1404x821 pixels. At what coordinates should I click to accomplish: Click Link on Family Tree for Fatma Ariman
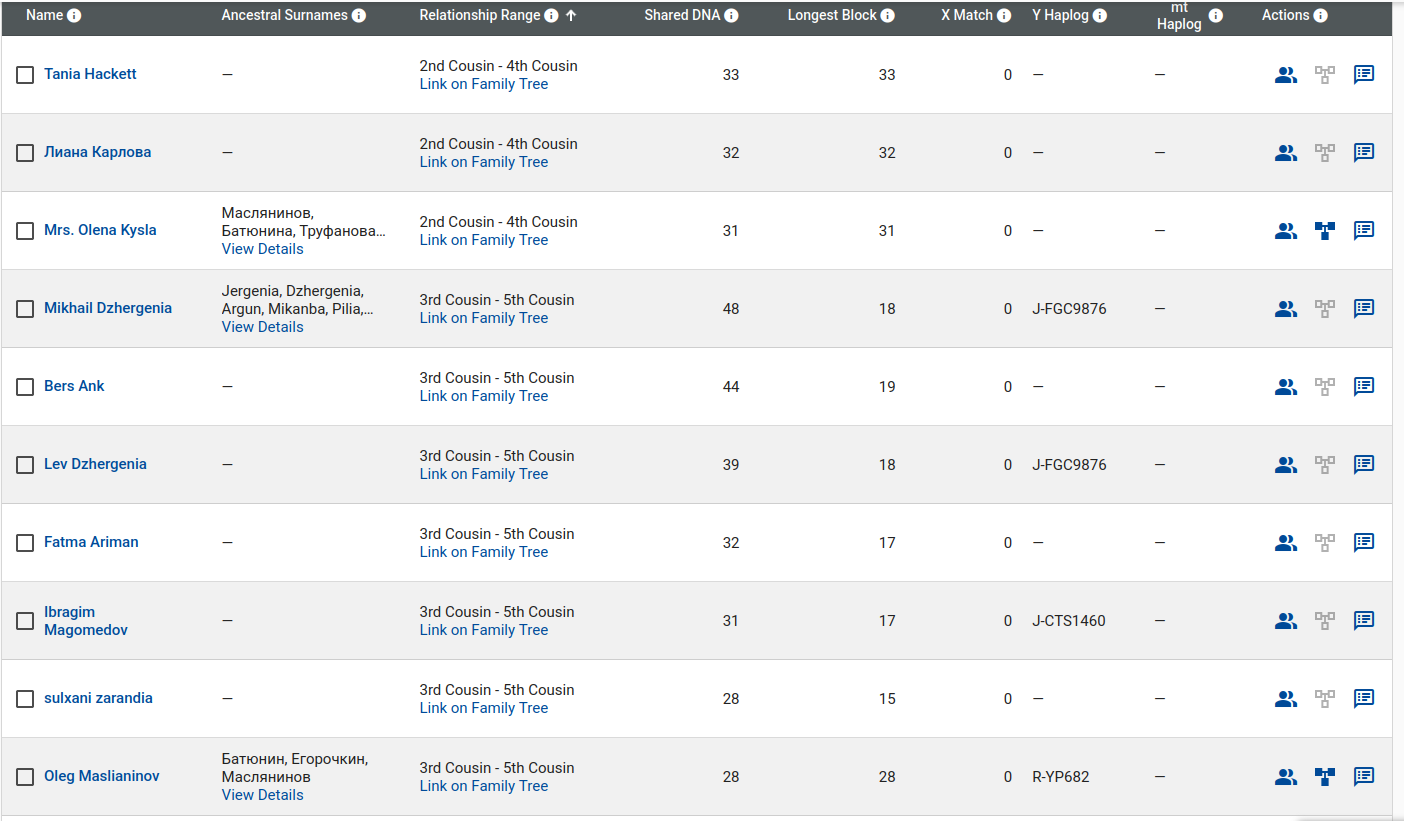coord(484,552)
